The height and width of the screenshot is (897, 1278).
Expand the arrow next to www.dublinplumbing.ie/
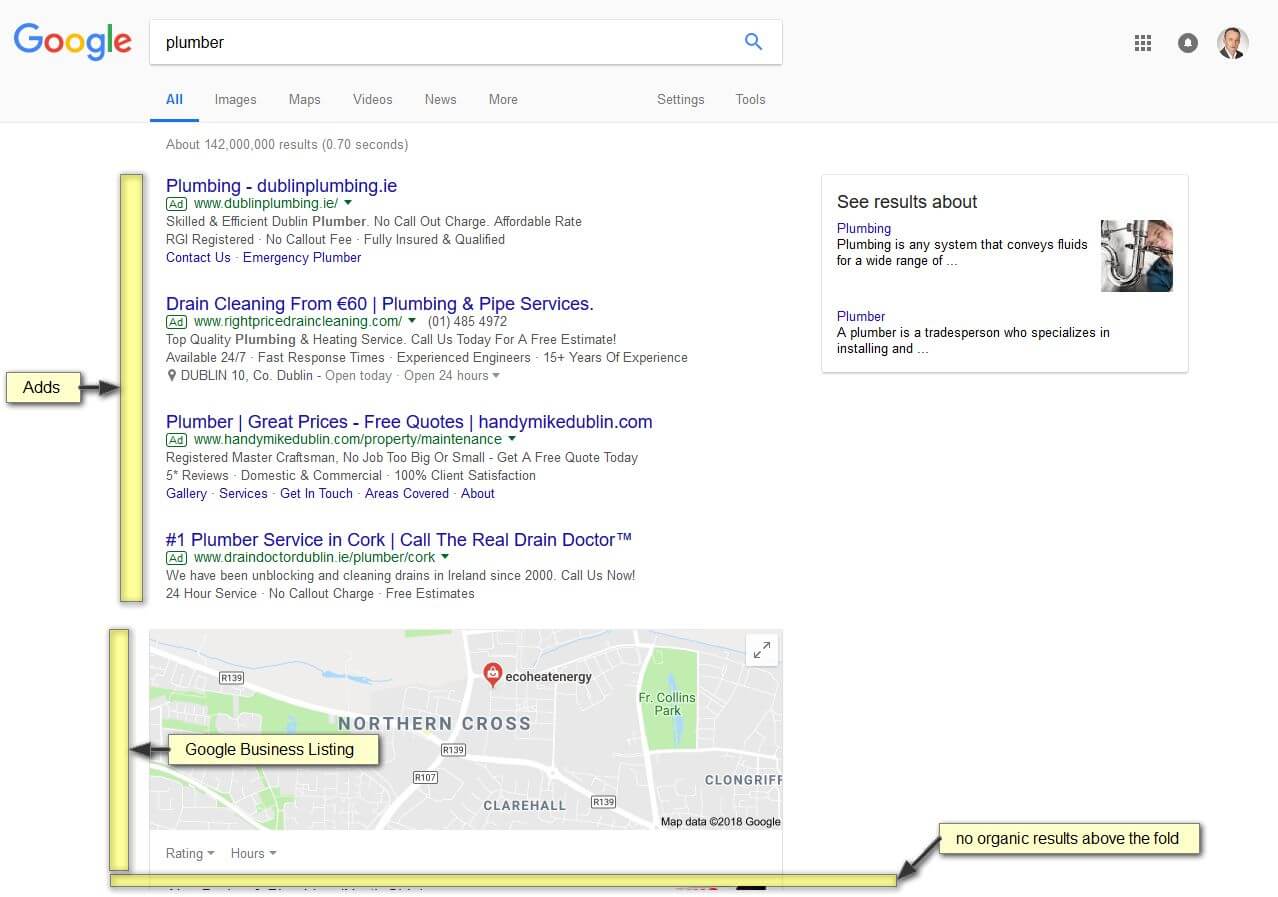click(348, 203)
